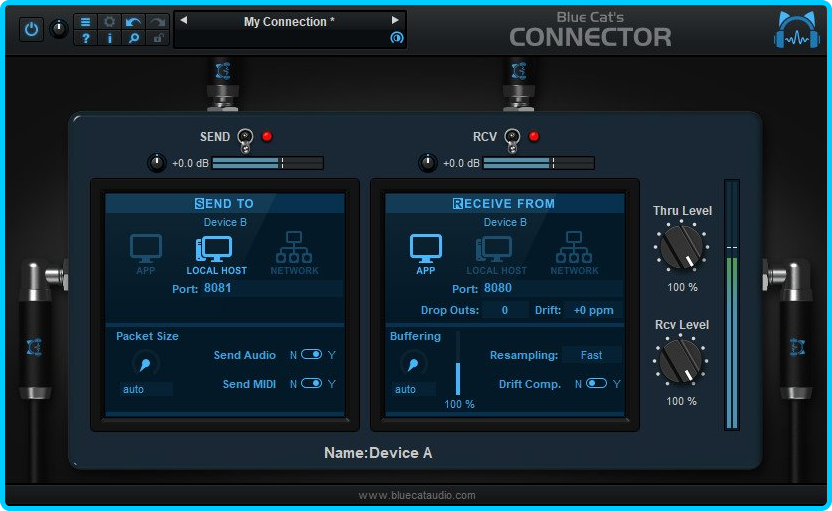Click the SEND level meter bar
832x511 pixels.
(268, 163)
